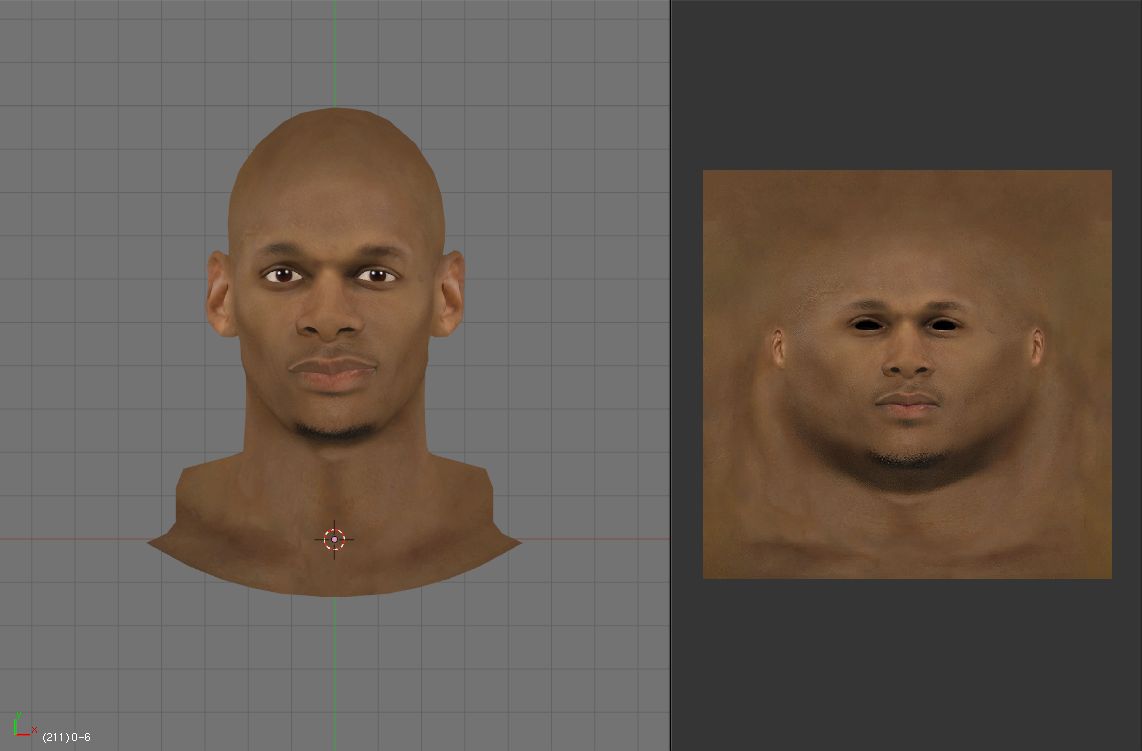The image size is (1142, 751).
Task: Click the 3D model's right-side eye
Action: pos(378,275)
